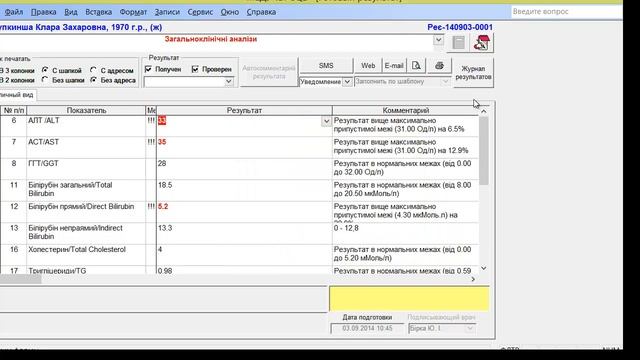Open the 'Журнал результатов' button

473,73
